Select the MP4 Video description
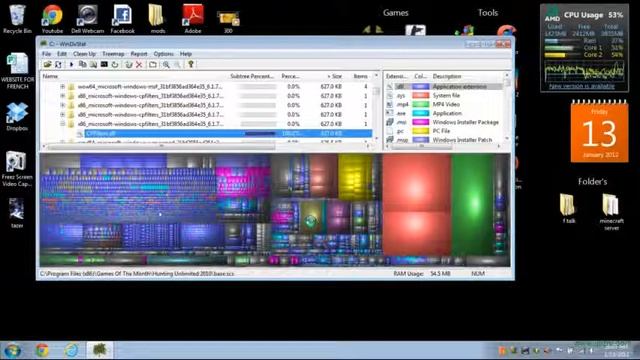 click(446, 104)
